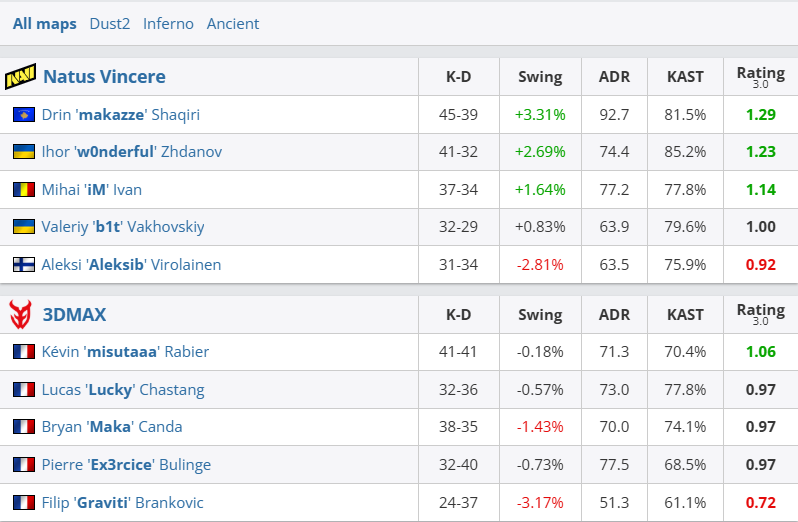798x522 pixels.
Task: Click the France flag beside misutaaa
Action: coord(24,352)
